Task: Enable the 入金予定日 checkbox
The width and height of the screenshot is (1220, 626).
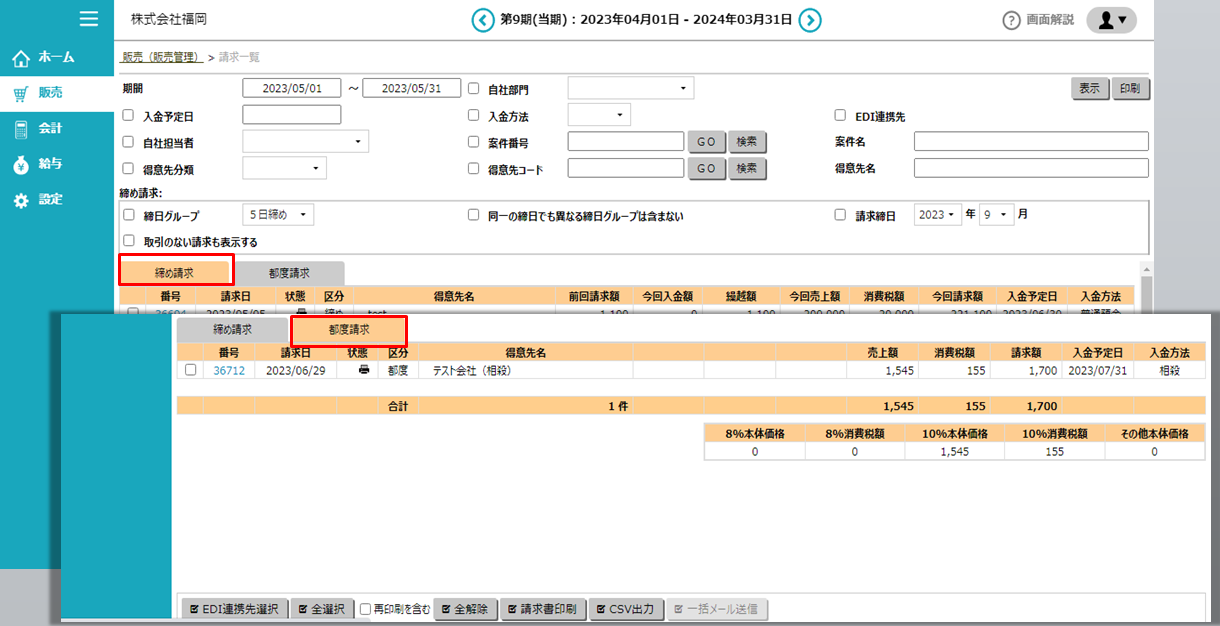Action: [128, 116]
